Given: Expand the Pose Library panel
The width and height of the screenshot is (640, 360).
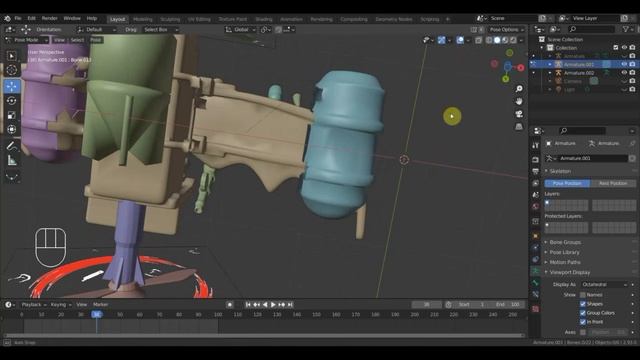Looking at the screenshot, I should tap(564, 252).
